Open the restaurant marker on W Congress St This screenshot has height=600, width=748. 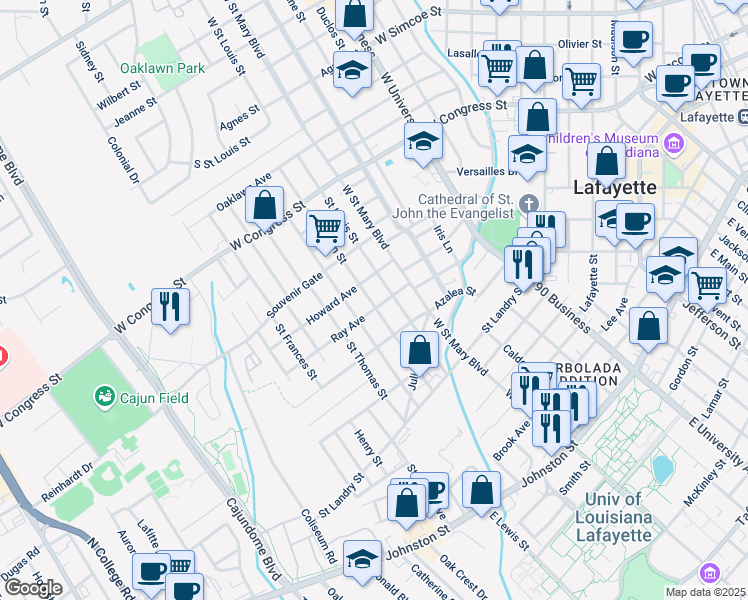(x=170, y=309)
